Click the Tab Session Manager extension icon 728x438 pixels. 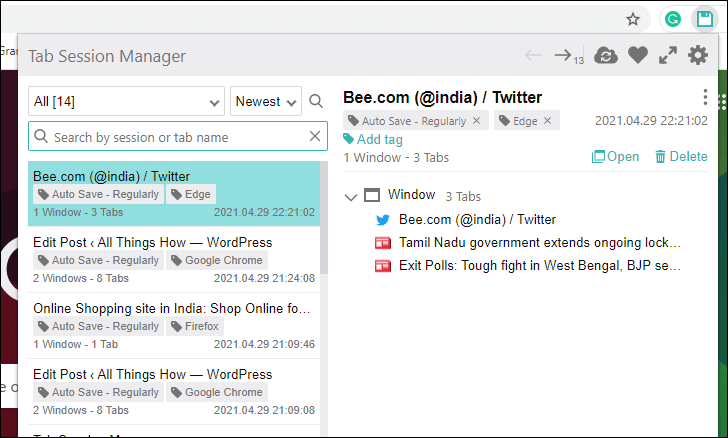[x=704, y=20]
